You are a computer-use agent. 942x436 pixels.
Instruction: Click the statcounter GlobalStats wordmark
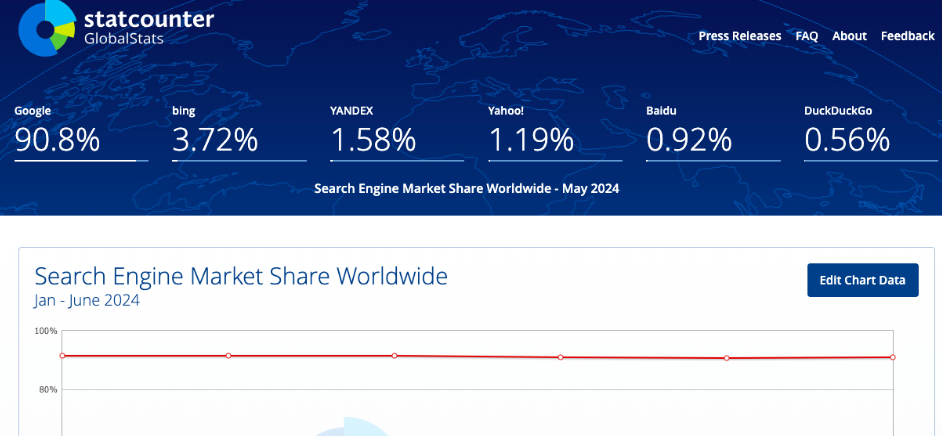click(x=148, y=27)
